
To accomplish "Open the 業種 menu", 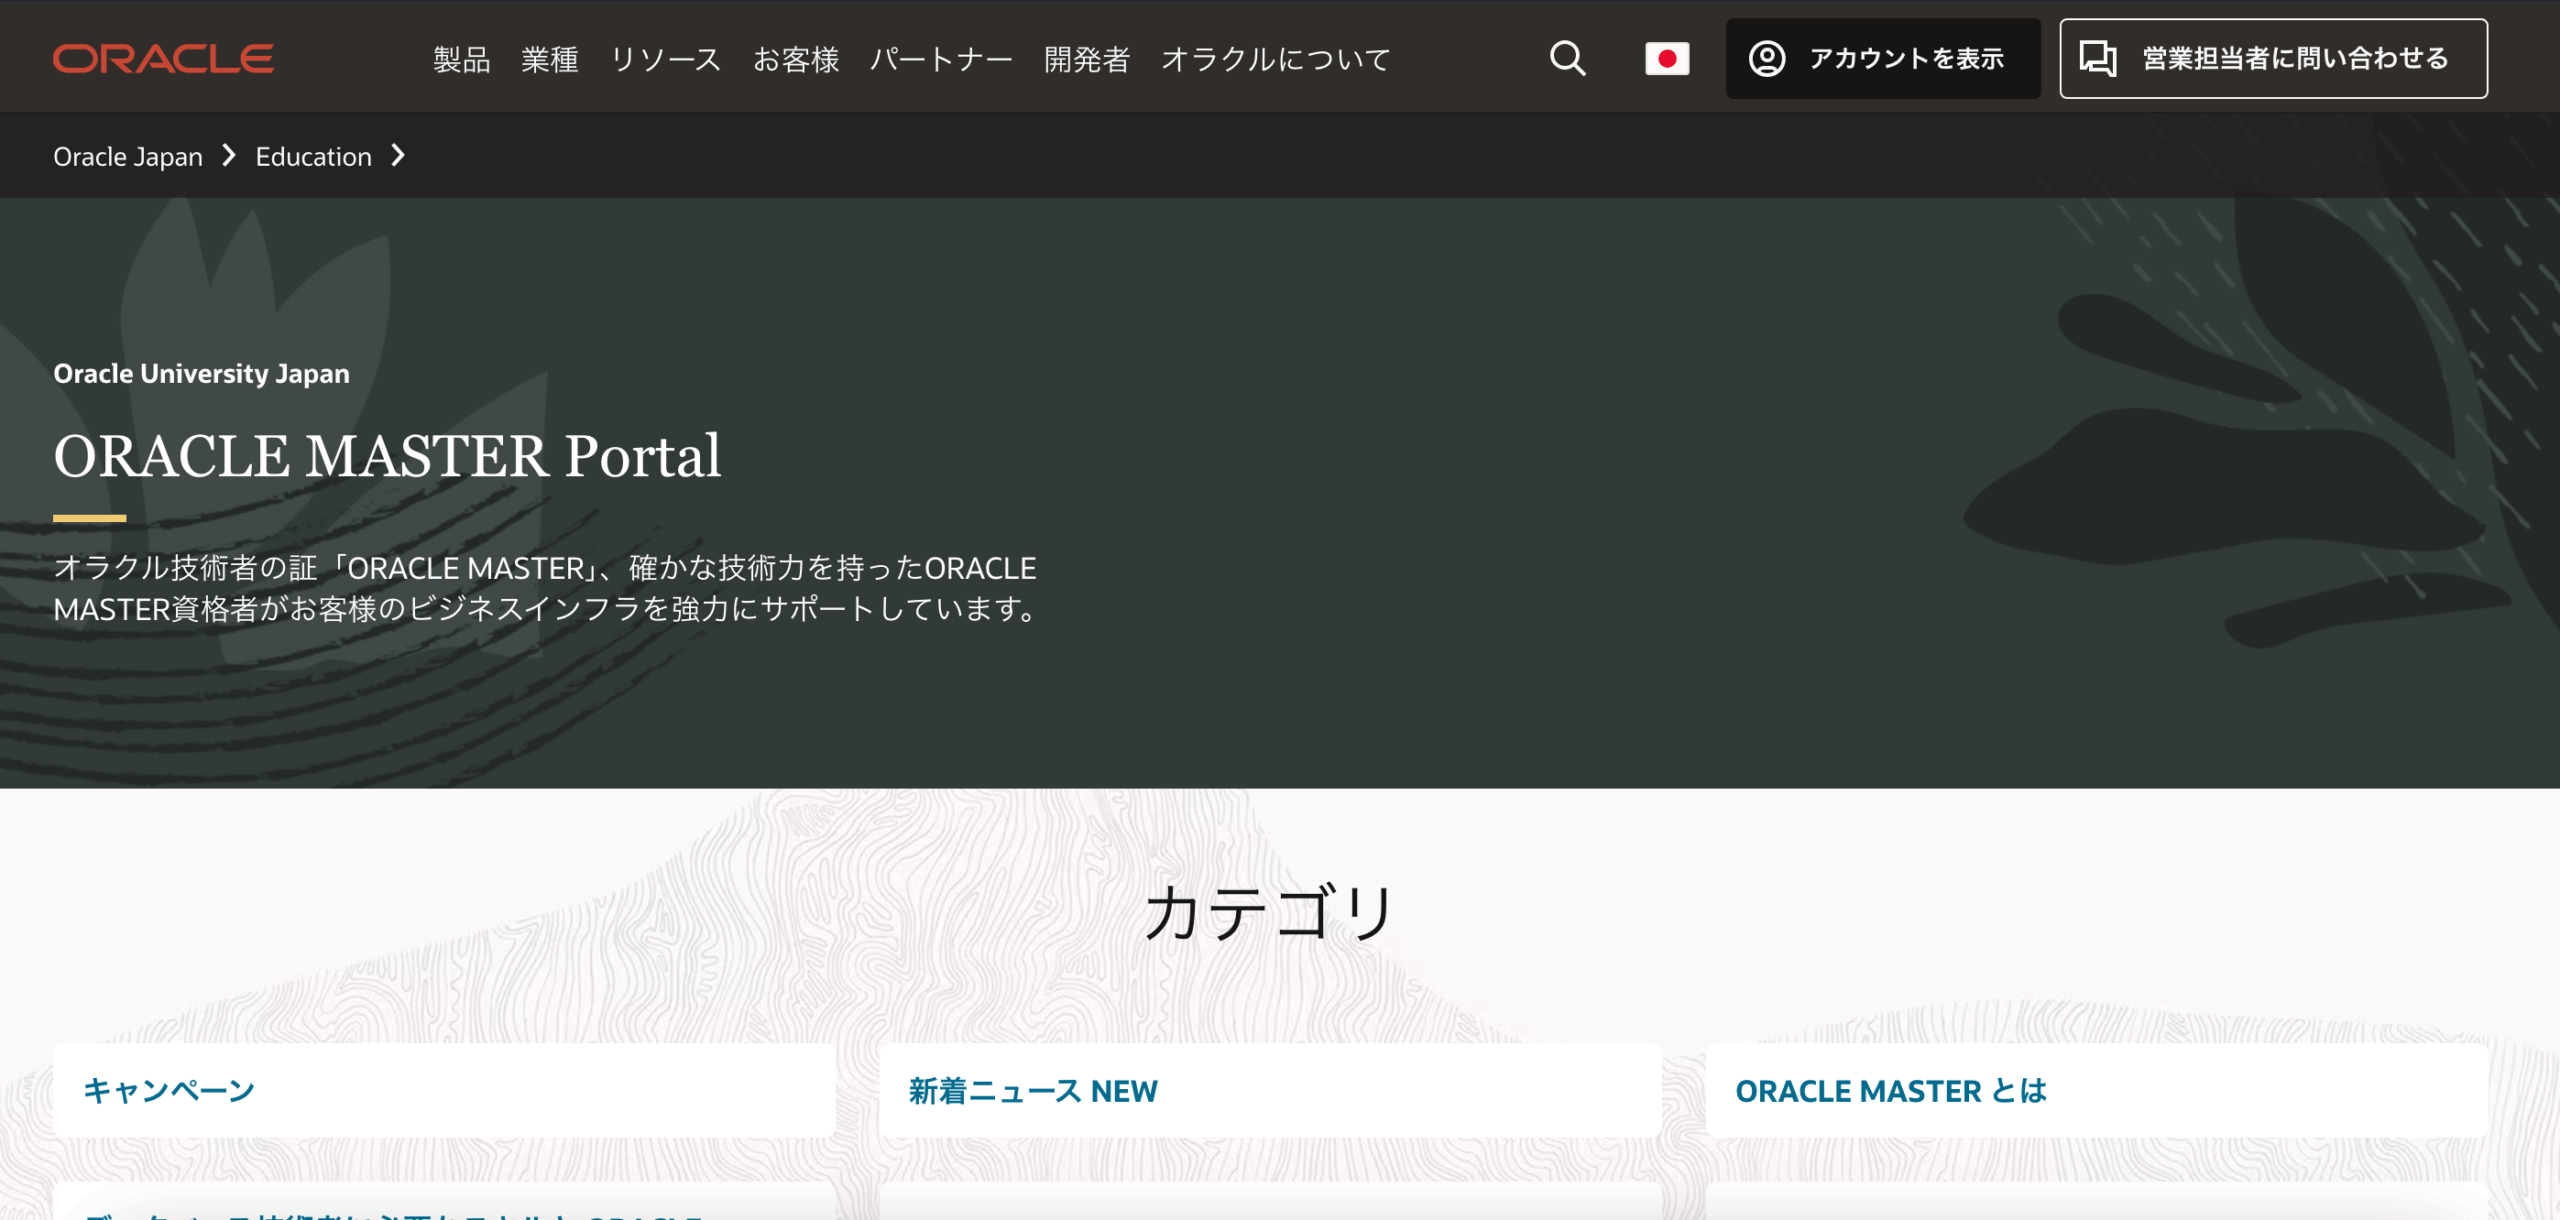I will point(550,60).
